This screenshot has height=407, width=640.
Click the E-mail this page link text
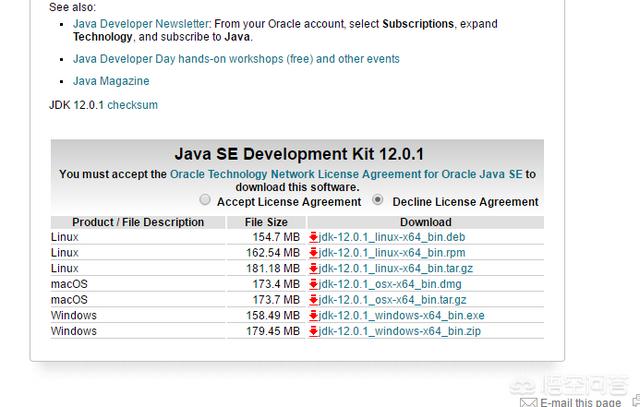580,403
